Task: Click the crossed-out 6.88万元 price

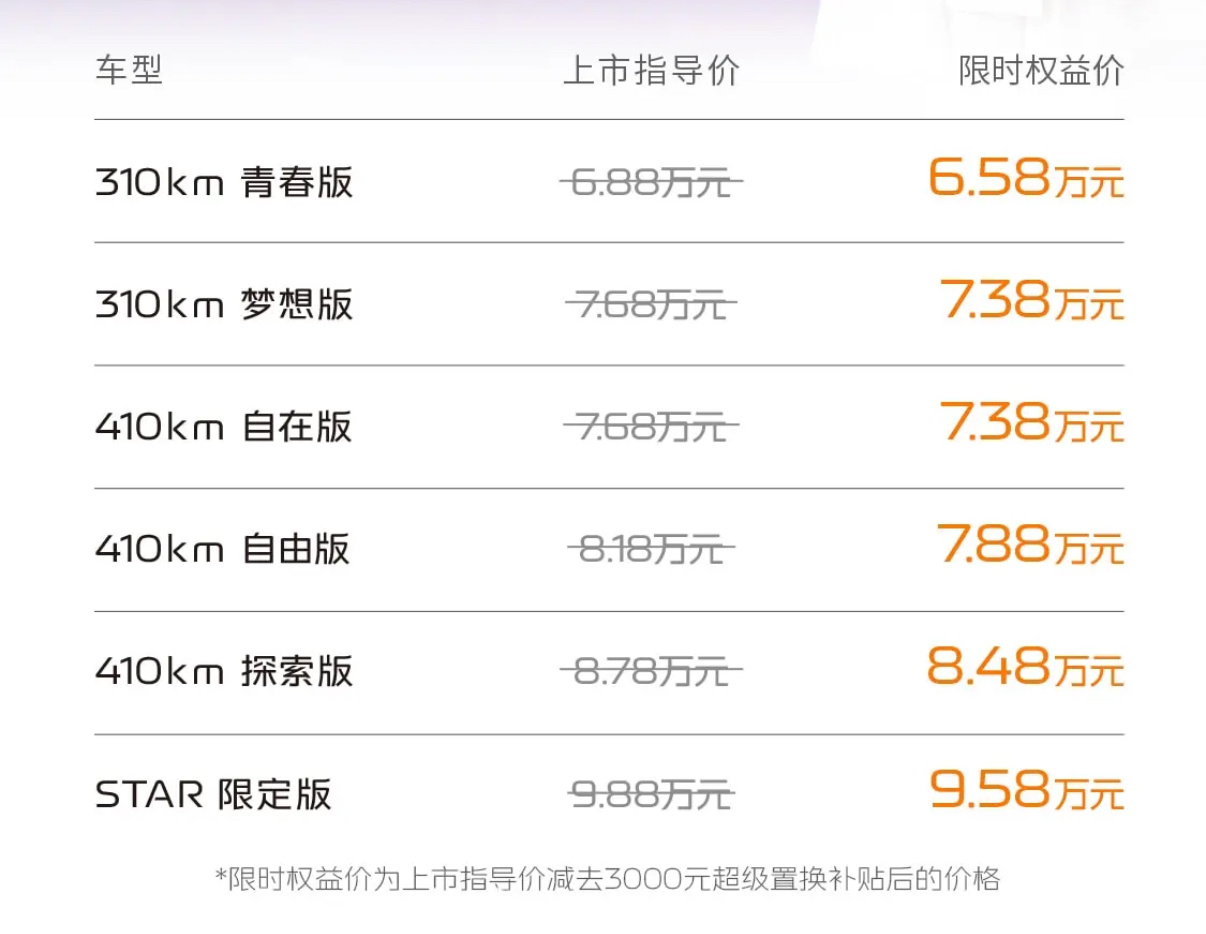Action: [x=651, y=183]
